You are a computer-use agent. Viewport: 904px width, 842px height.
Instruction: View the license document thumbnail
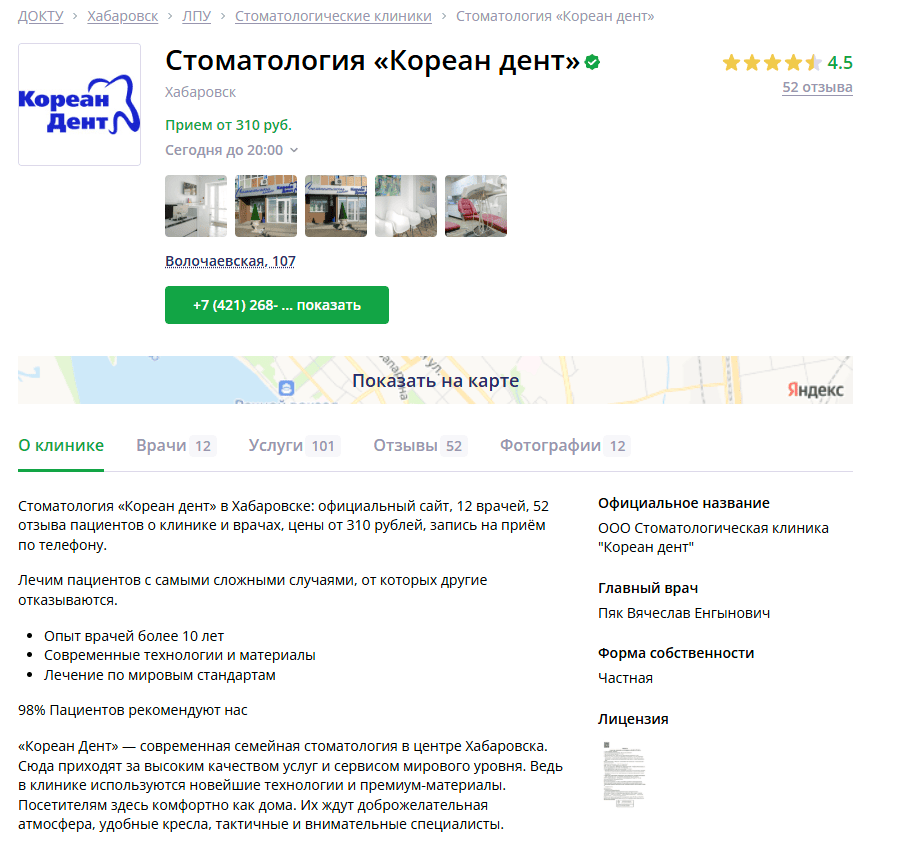click(x=624, y=772)
